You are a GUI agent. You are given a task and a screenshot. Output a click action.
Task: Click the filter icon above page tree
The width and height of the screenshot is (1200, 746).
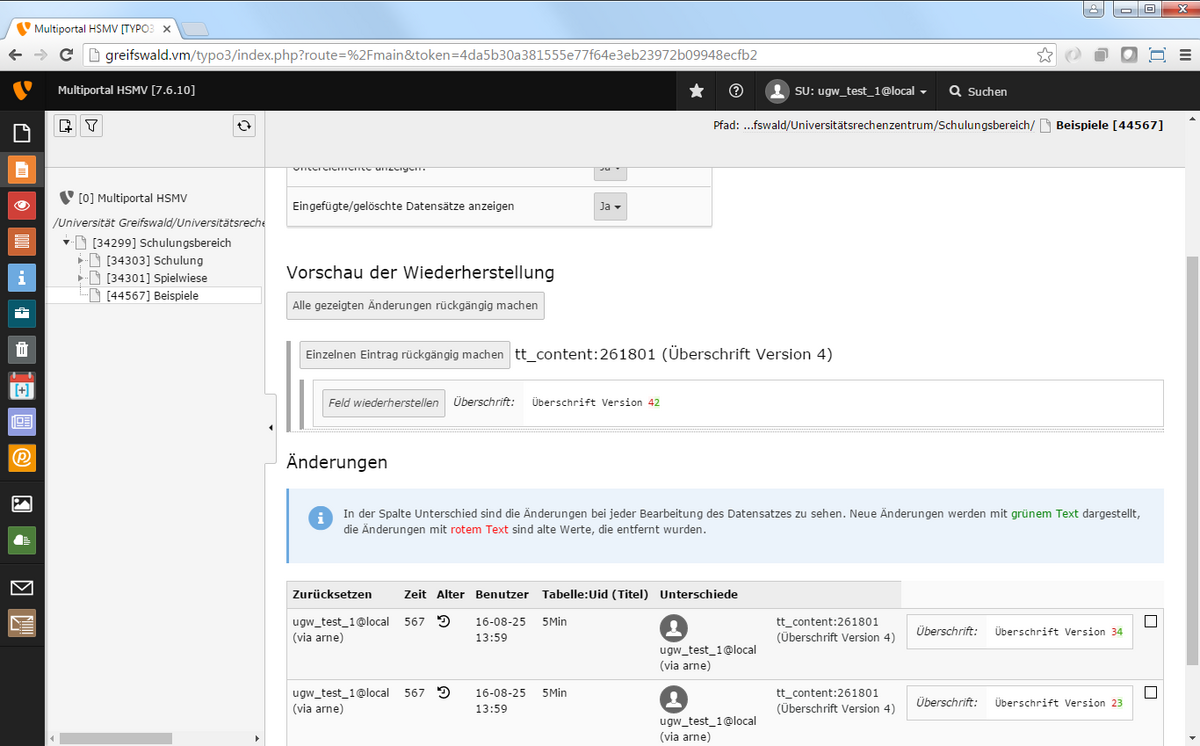(x=91, y=126)
